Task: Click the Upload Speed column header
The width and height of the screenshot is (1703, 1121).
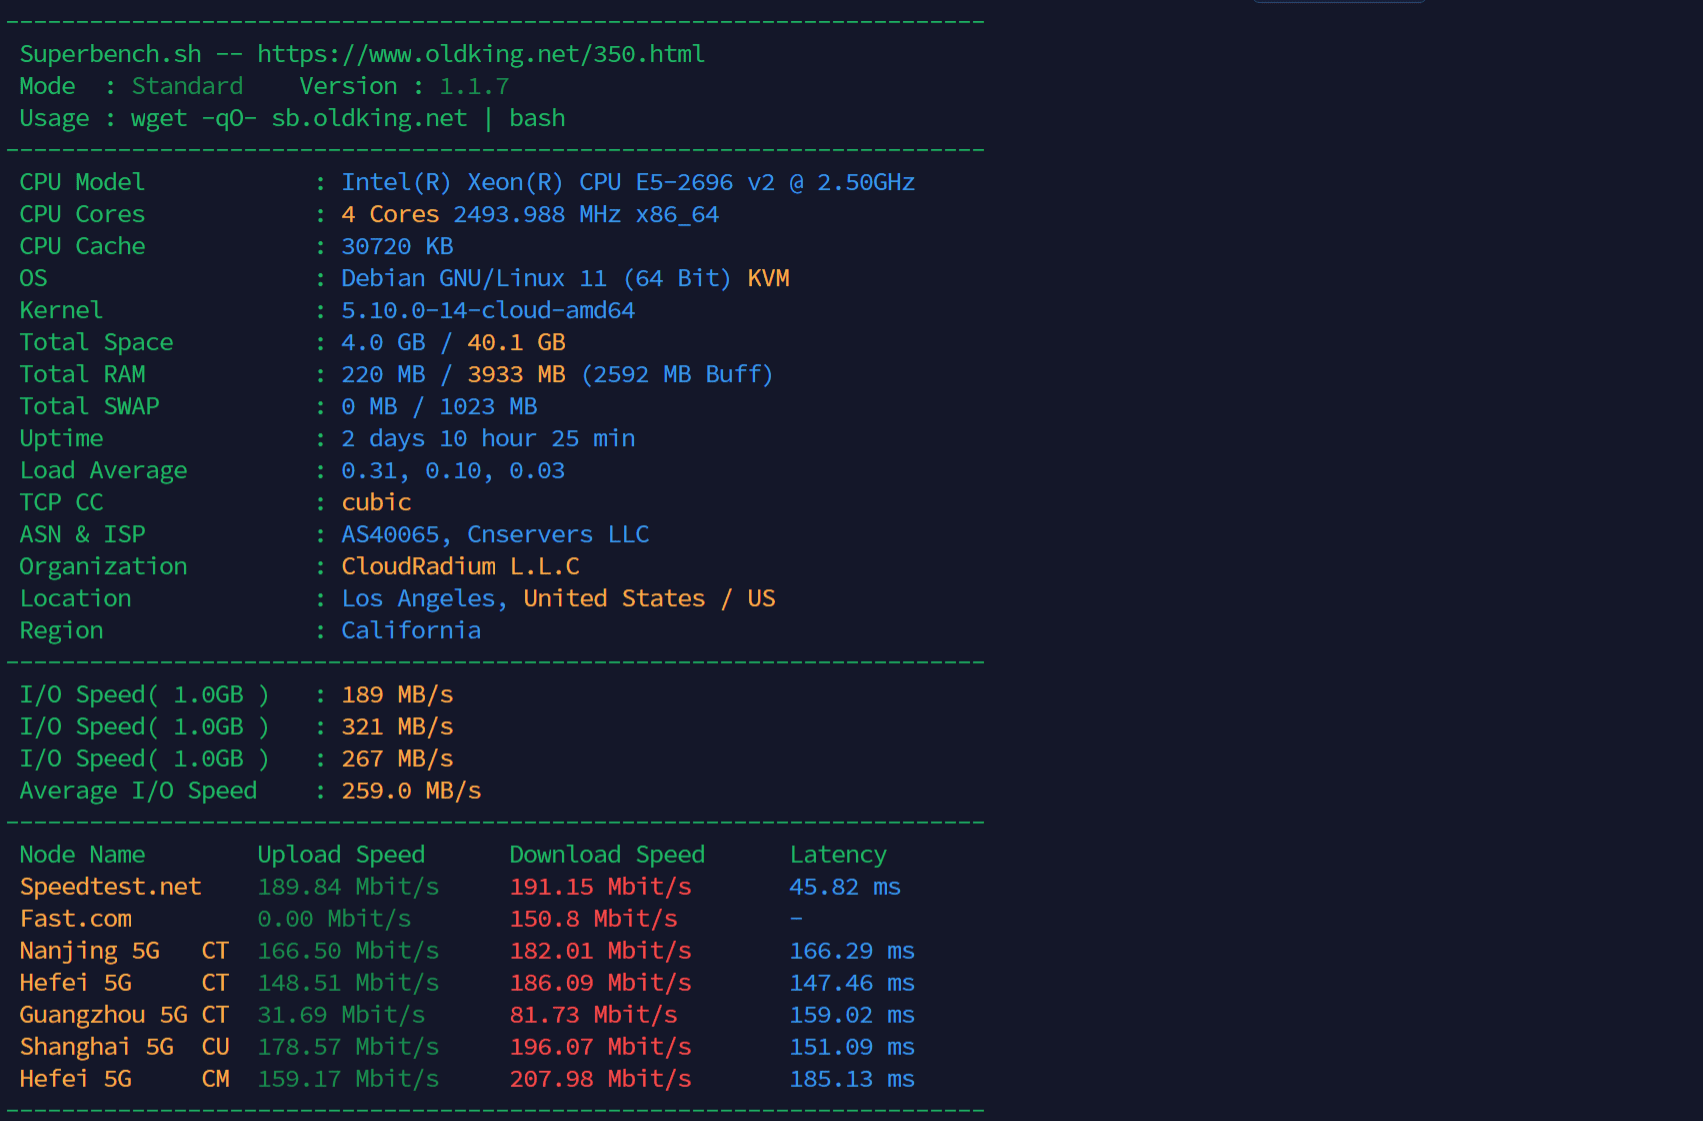Action: pyautogui.click(x=341, y=855)
